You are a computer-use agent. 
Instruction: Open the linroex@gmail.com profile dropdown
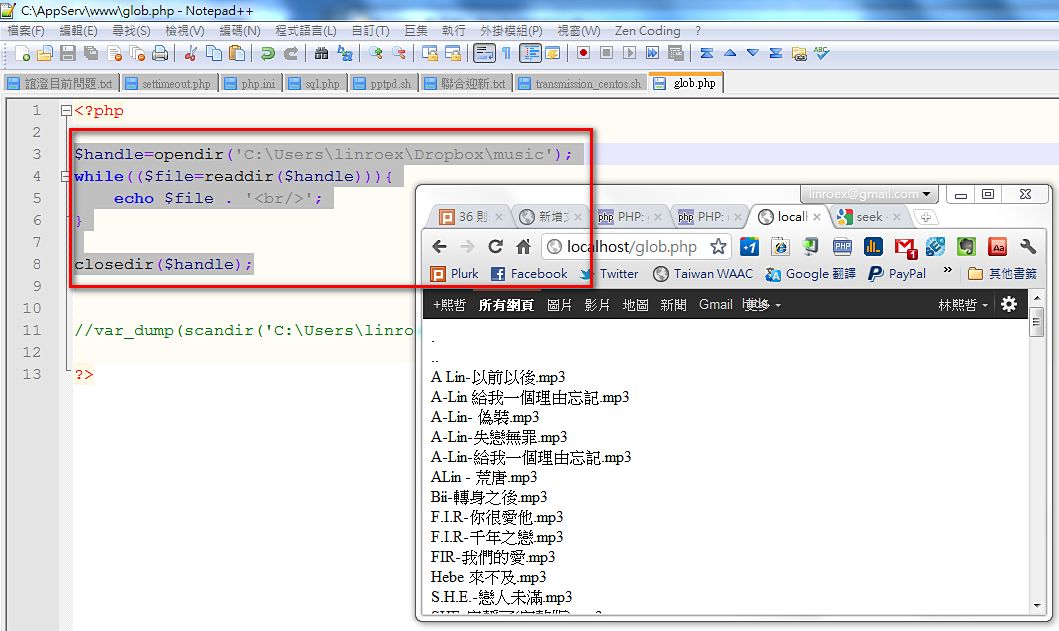870,194
